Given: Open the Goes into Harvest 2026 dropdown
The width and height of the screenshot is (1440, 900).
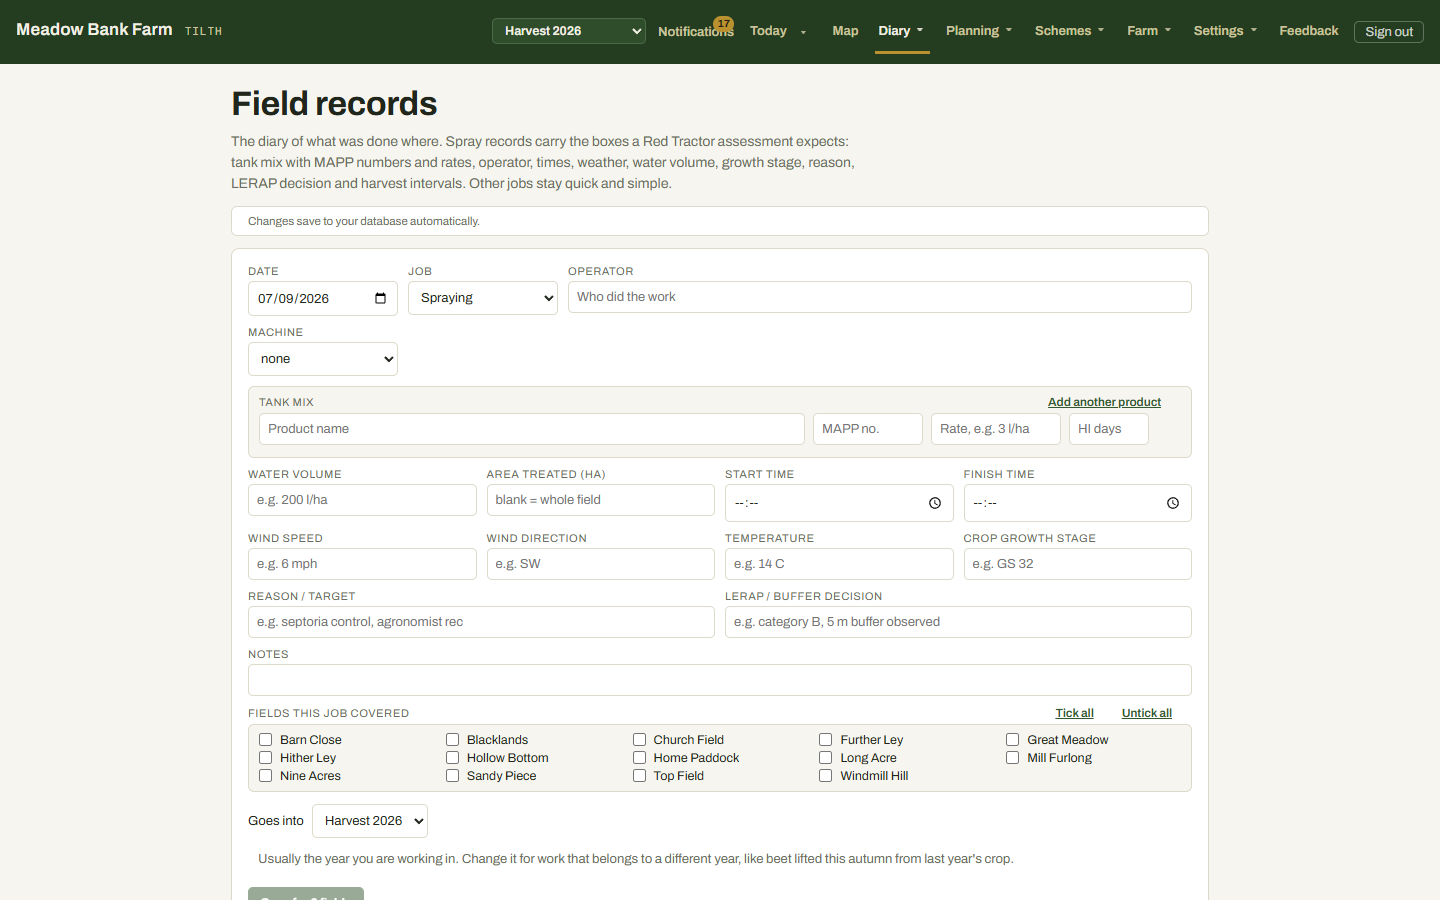Looking at the screenshot, I should point(370,821).
